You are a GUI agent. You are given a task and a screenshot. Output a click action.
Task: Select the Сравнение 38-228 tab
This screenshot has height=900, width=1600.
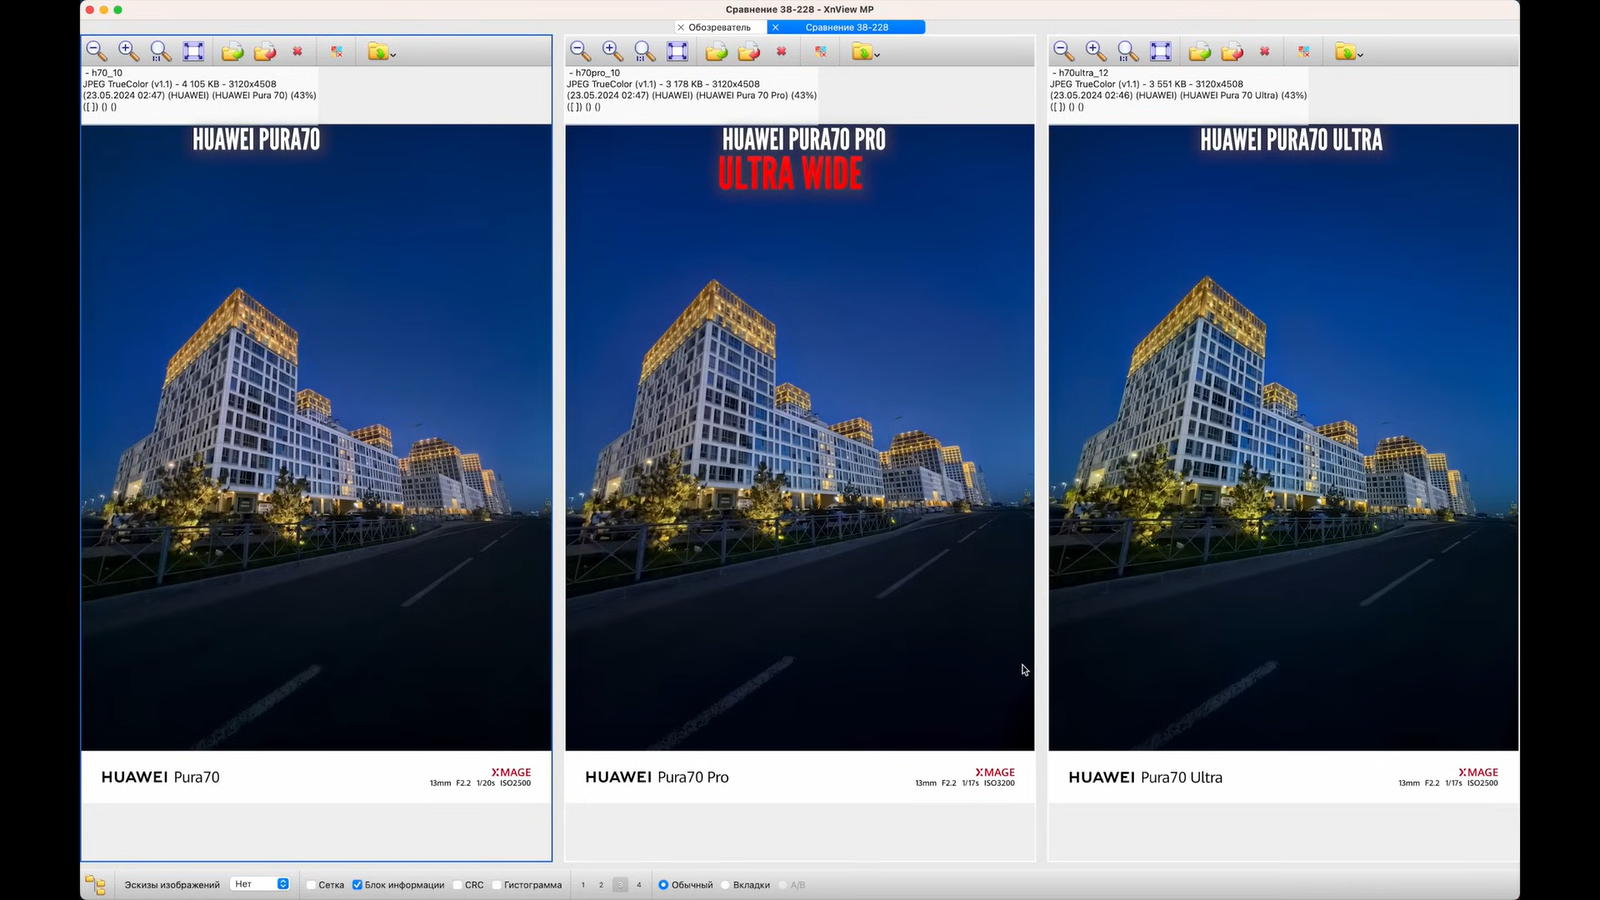click(846, 27)
